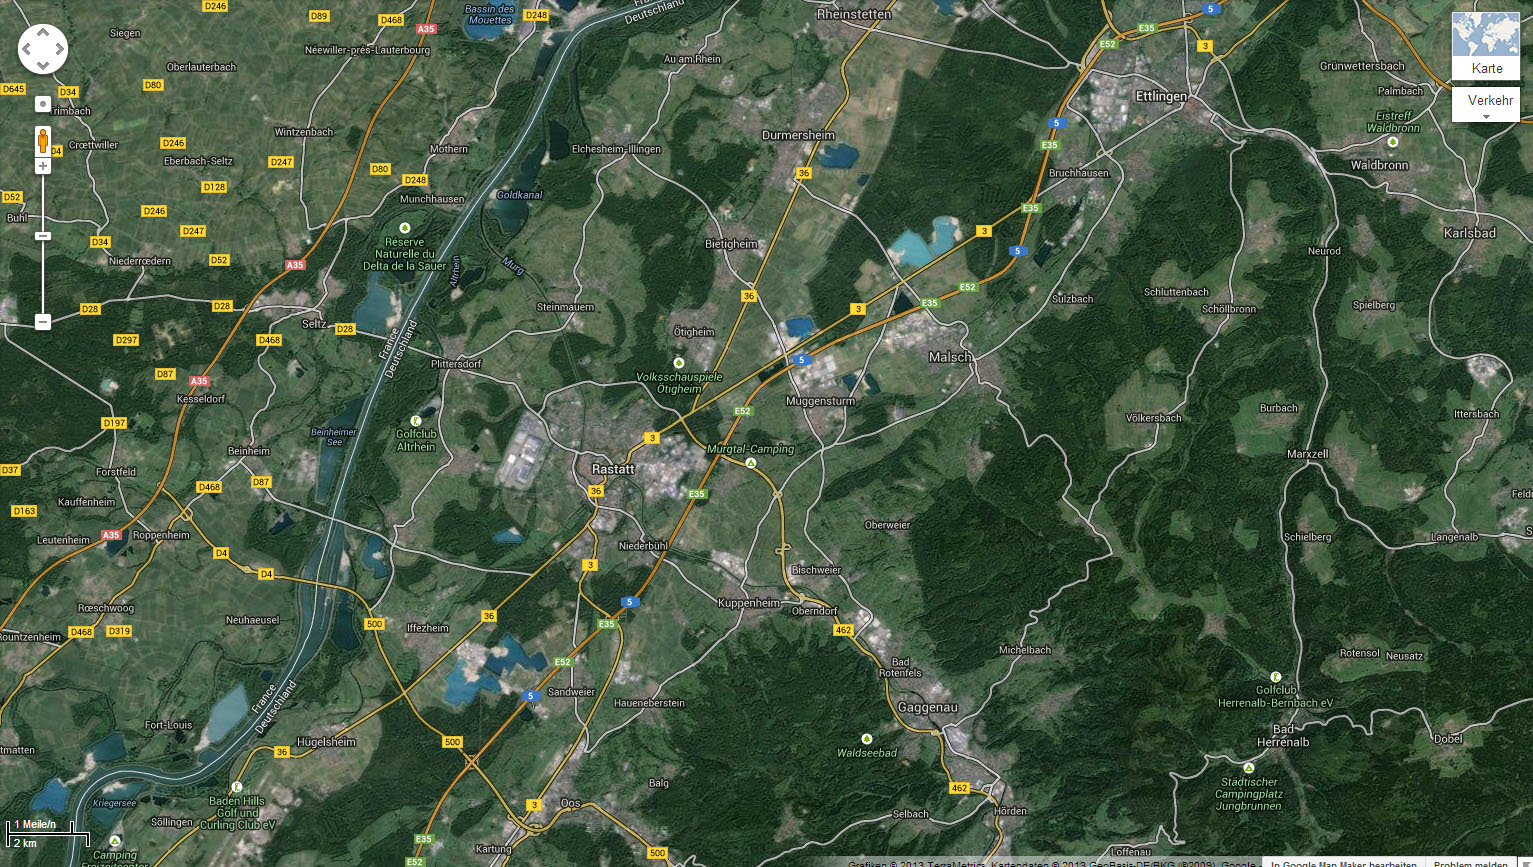Screen dimensions: 1533x867
Task: Pan the map left with the west arrow
Action: click(x=27, y=49)
